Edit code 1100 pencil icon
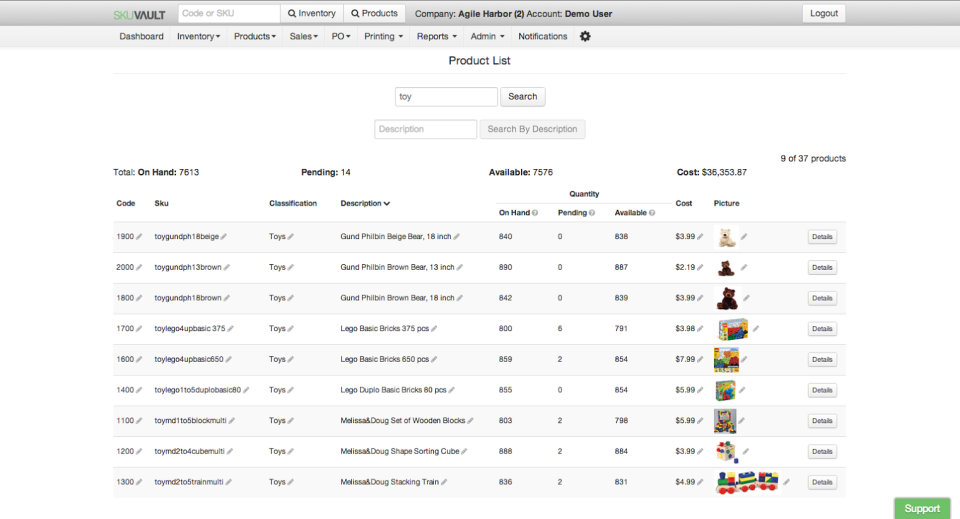The width and height of the screenshot is (960, 519). tap(139, 420)
